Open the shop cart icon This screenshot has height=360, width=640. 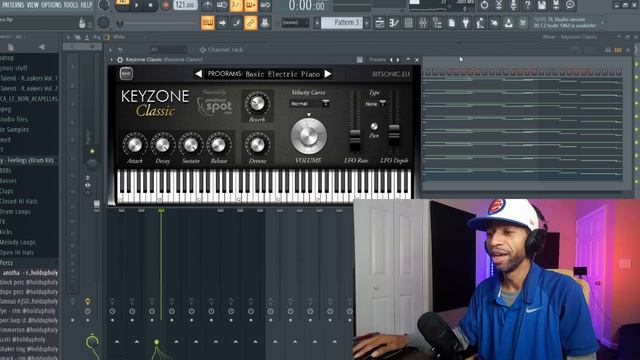523,23
